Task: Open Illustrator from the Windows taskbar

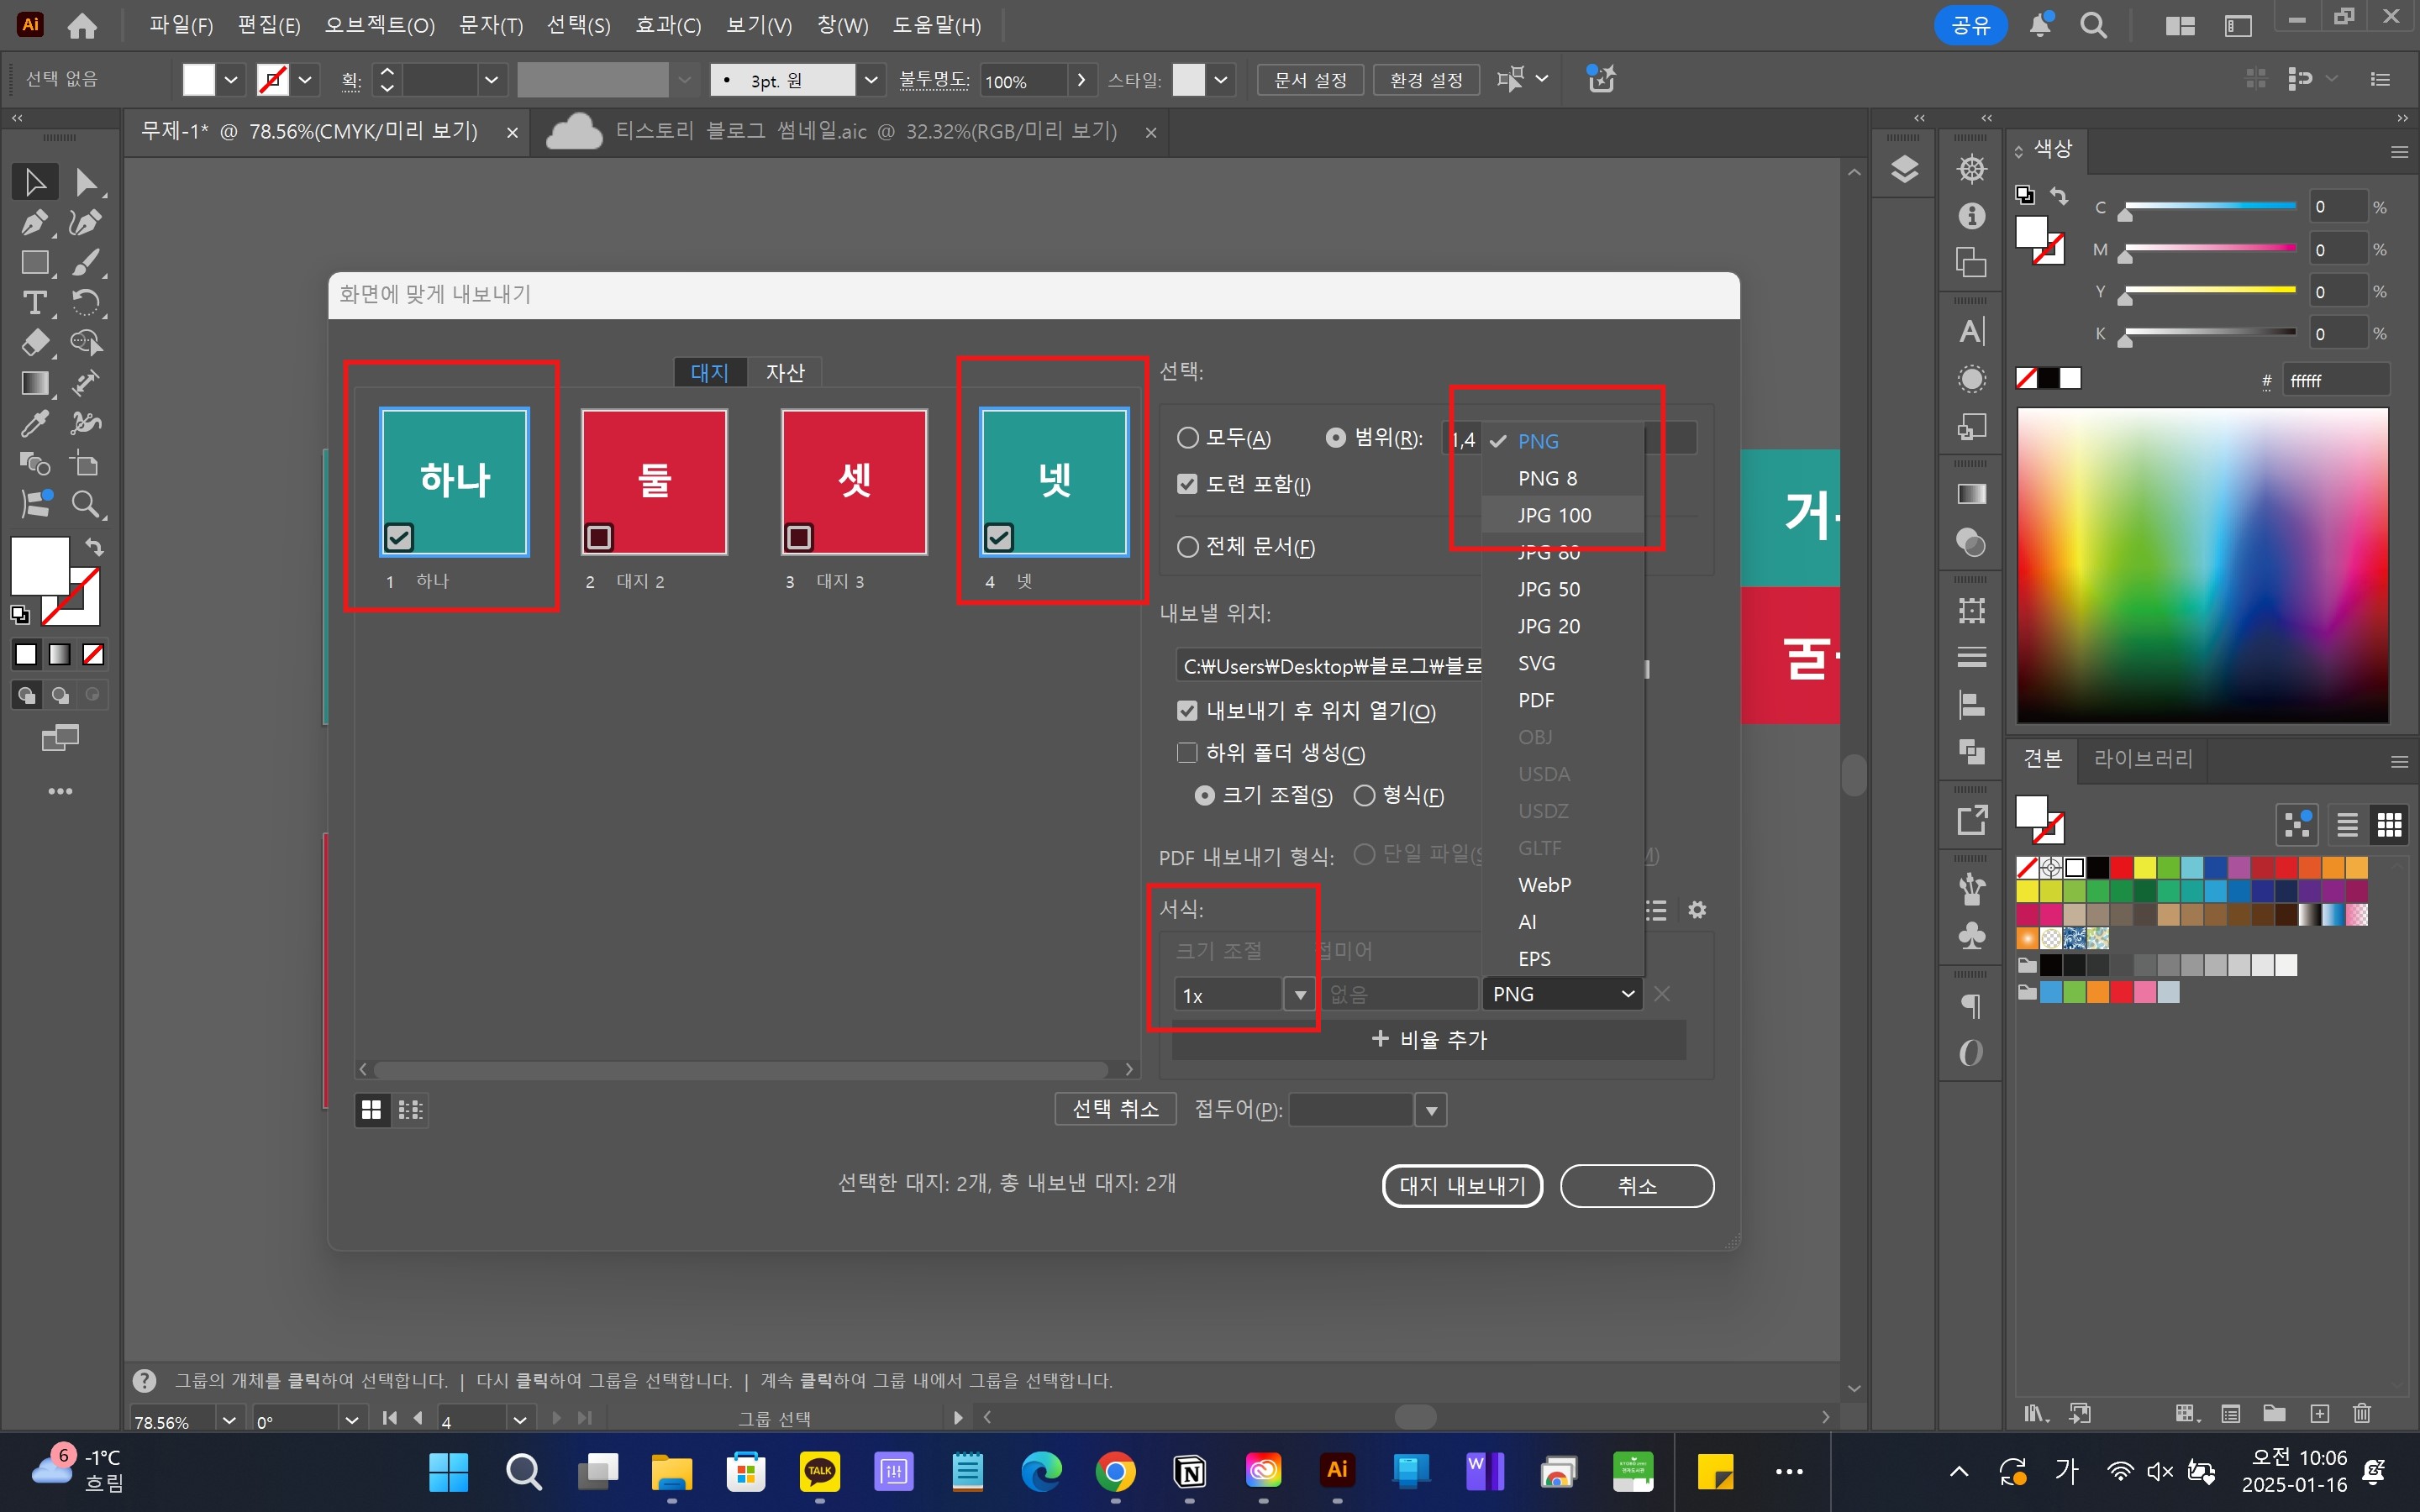Action: [x=1337, y=1470]
